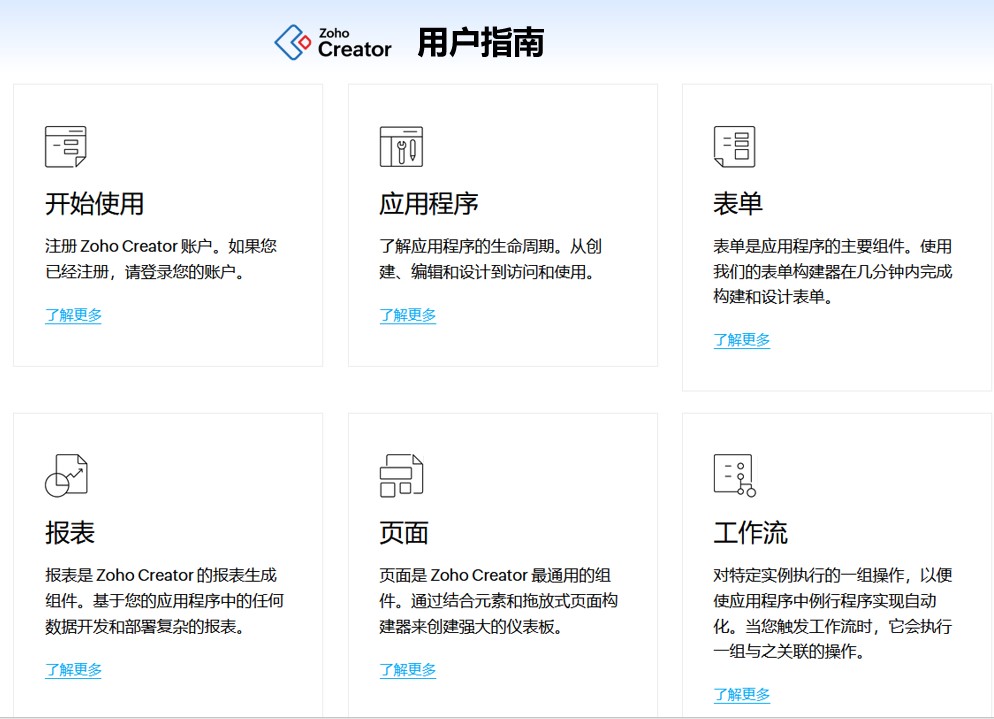This screenshot has height=719, width=994.
Task: Click the 工作流 heading
Action: (751, 533)
